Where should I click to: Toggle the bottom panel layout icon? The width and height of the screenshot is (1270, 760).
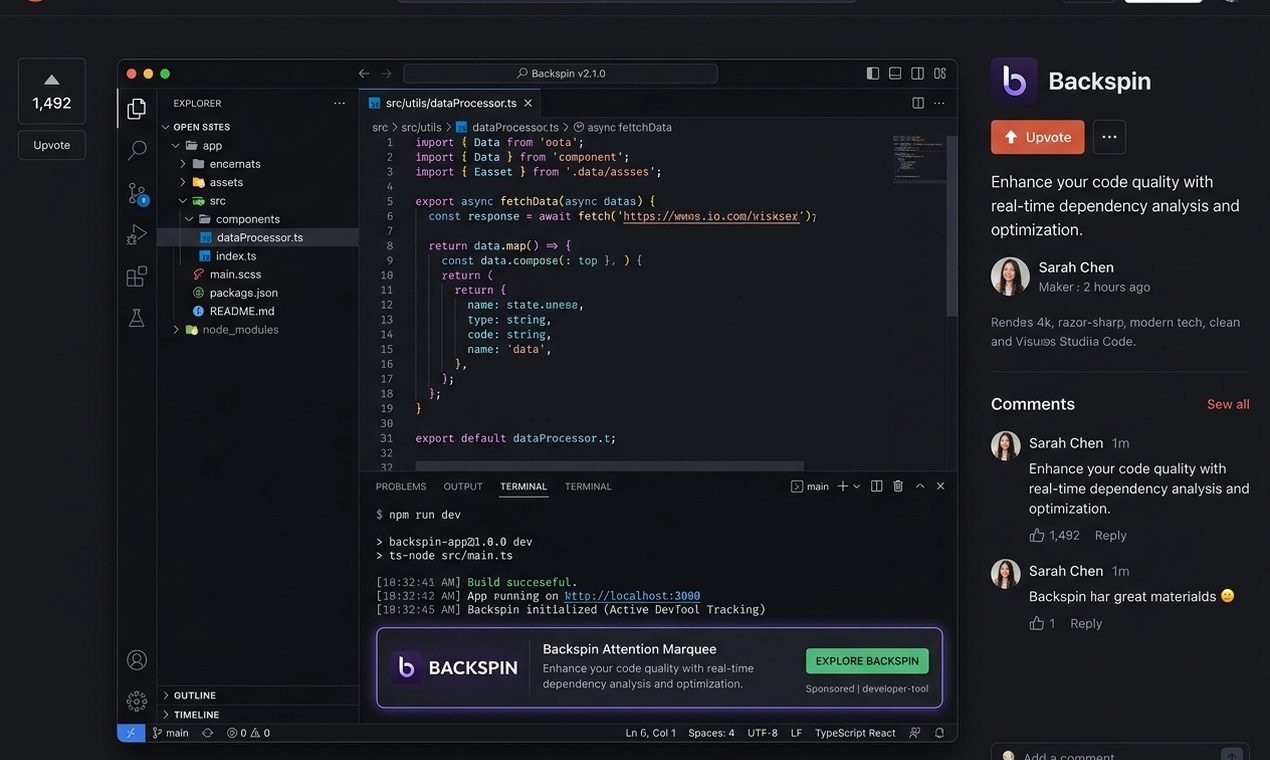click(x=895, y=73)
